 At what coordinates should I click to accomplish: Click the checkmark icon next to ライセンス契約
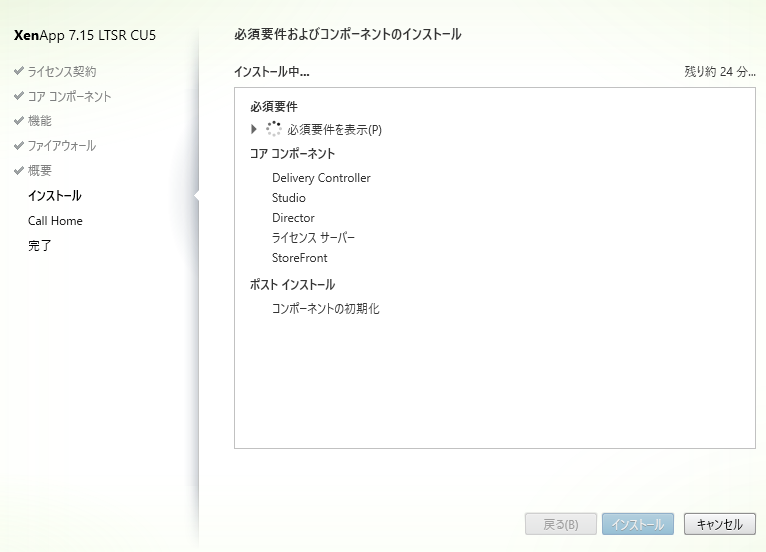(x=19, y=72)
